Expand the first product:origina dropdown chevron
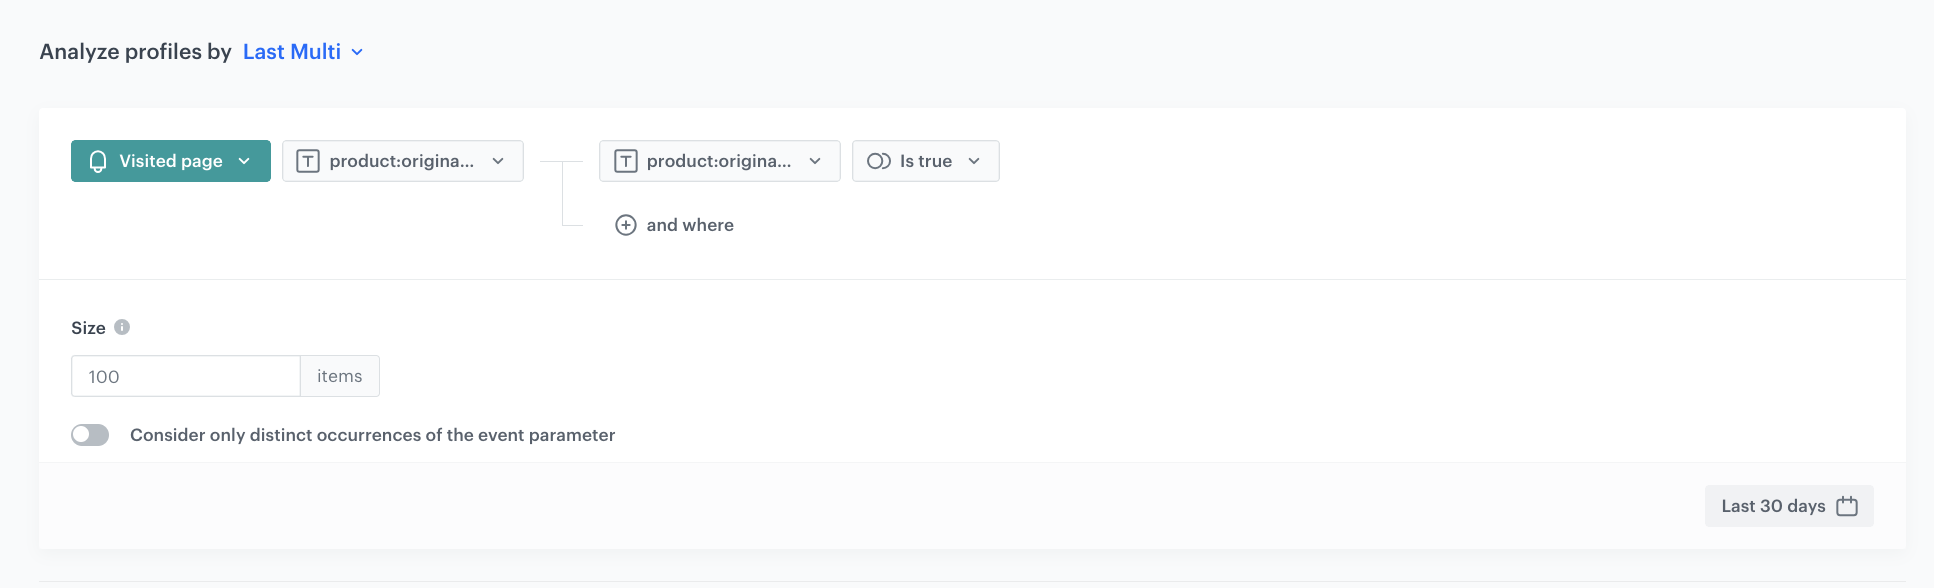1934x588 pixels. pyautogui.click(x=498, y=161)
